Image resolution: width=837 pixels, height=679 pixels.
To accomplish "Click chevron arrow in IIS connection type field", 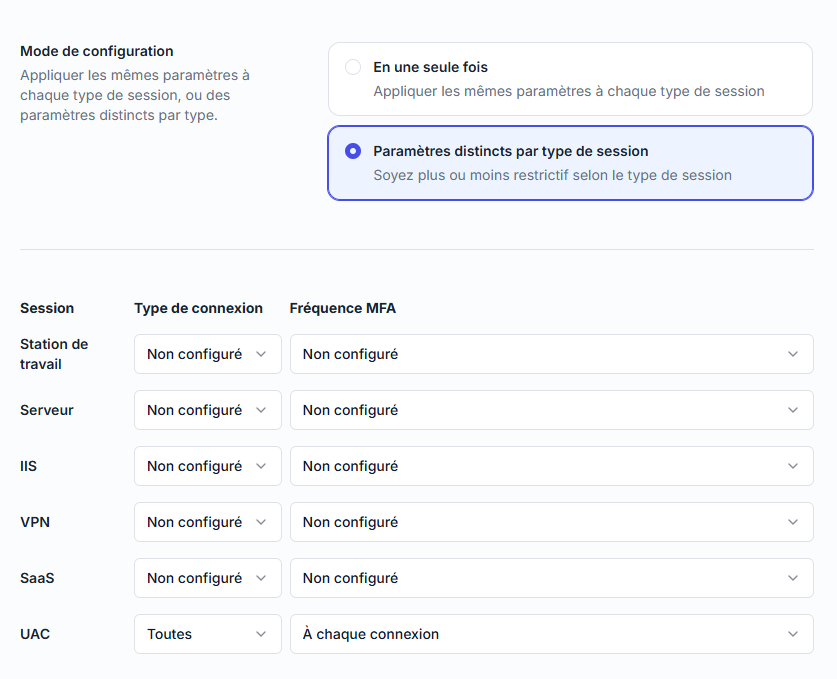I will [261, 466].
